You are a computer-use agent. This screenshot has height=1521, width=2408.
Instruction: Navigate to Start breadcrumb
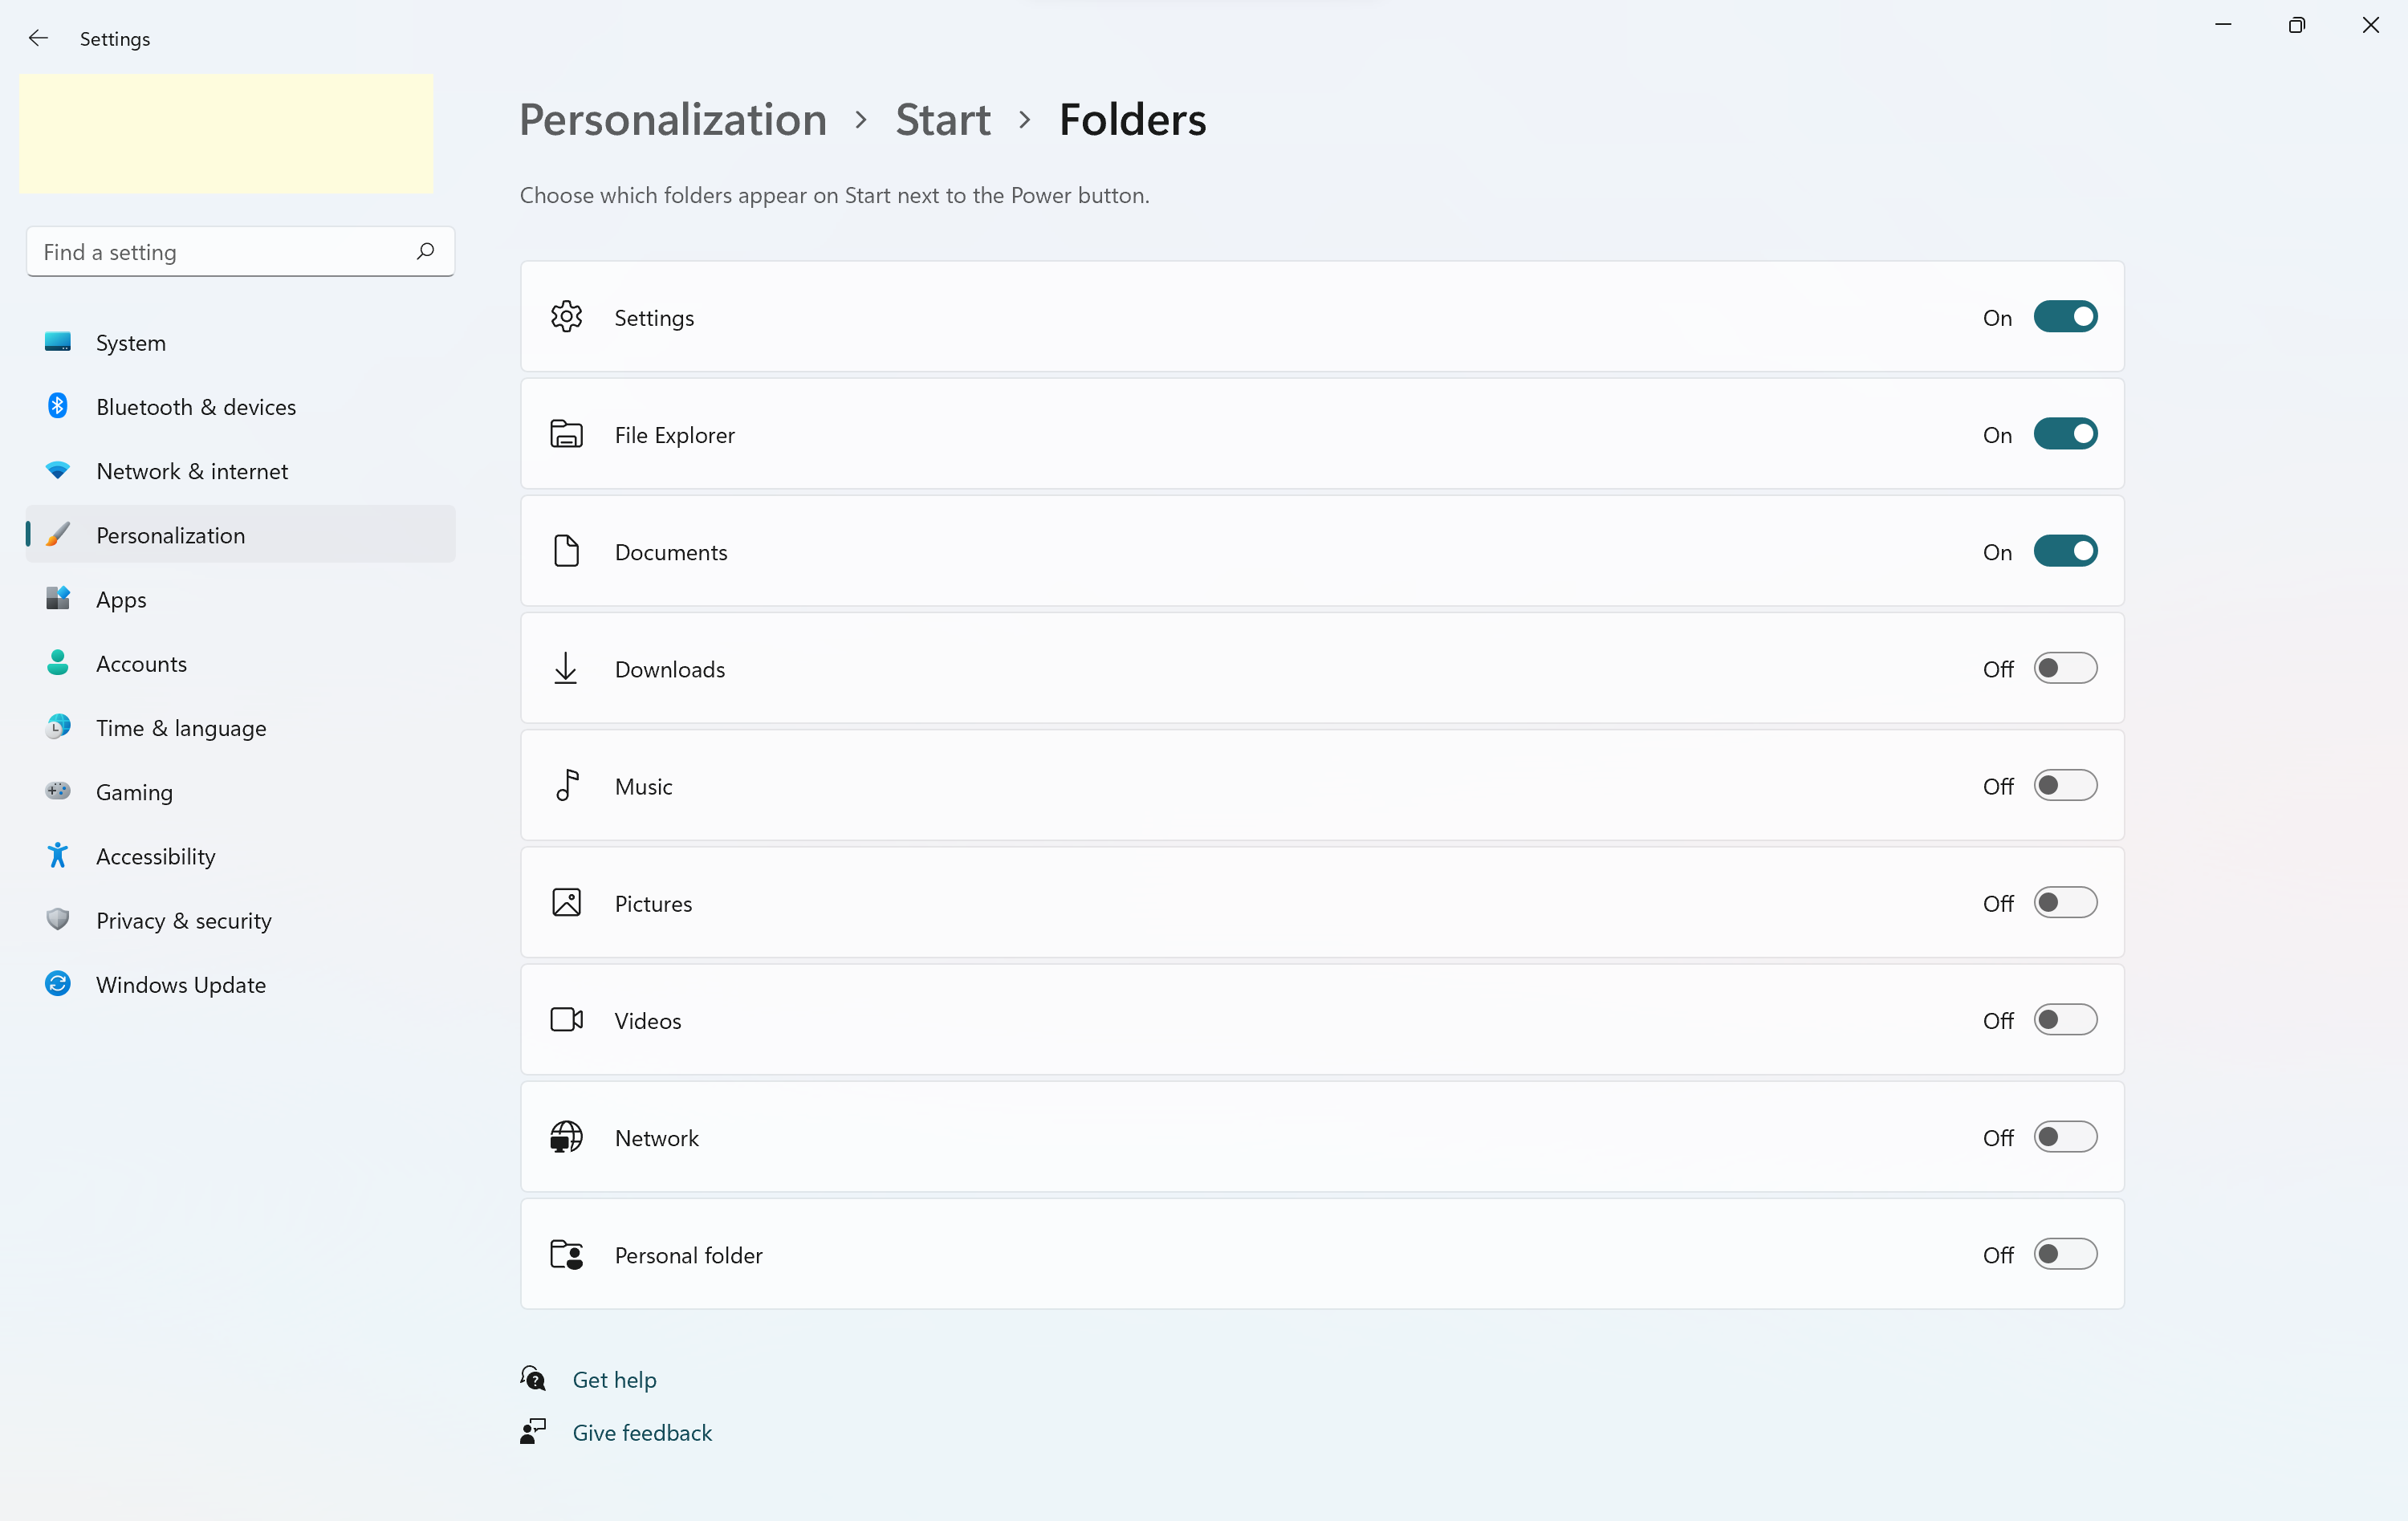pyautogui.click(x=942, y=120)
